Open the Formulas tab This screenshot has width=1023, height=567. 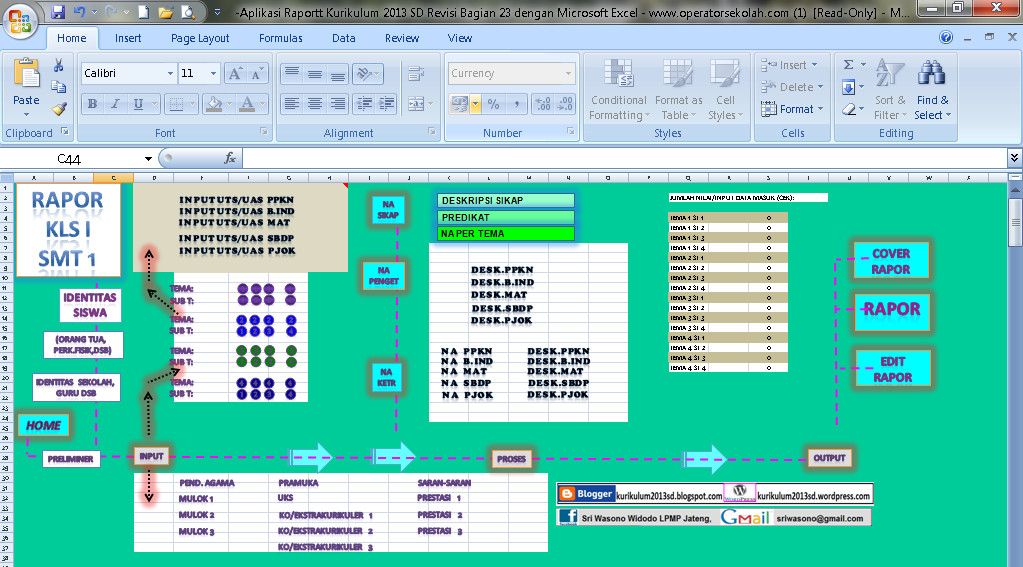pyautogui.click(x=281, y=38)
